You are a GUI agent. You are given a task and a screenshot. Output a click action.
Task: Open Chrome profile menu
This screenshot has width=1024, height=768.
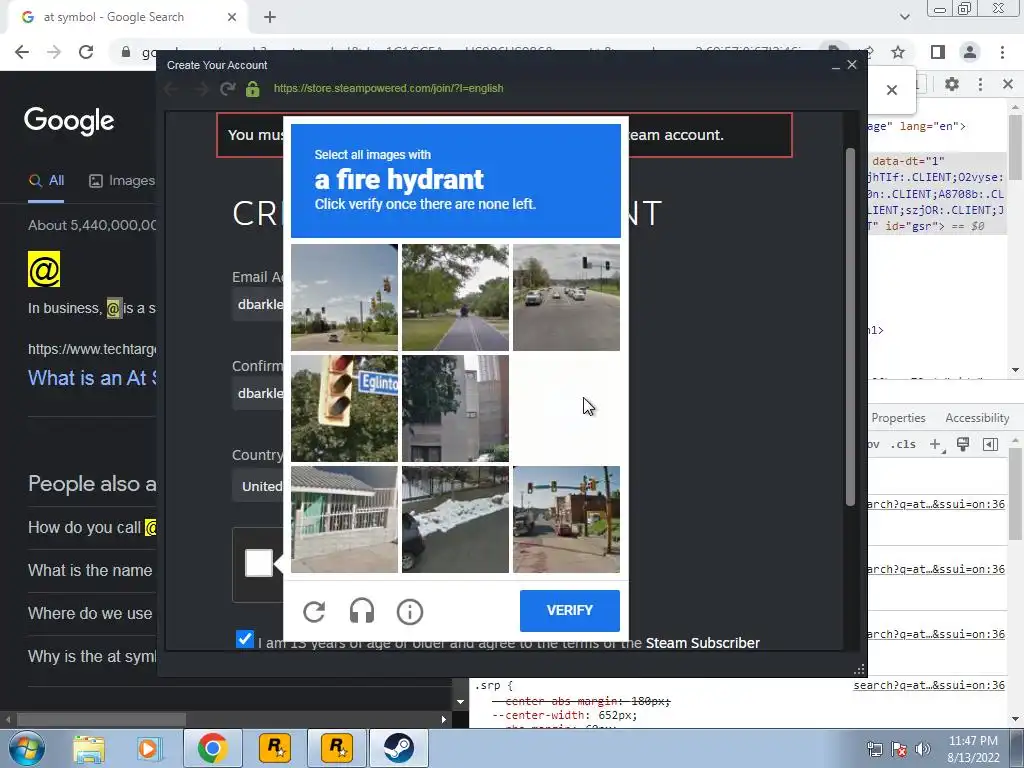[x=970, y=52]
